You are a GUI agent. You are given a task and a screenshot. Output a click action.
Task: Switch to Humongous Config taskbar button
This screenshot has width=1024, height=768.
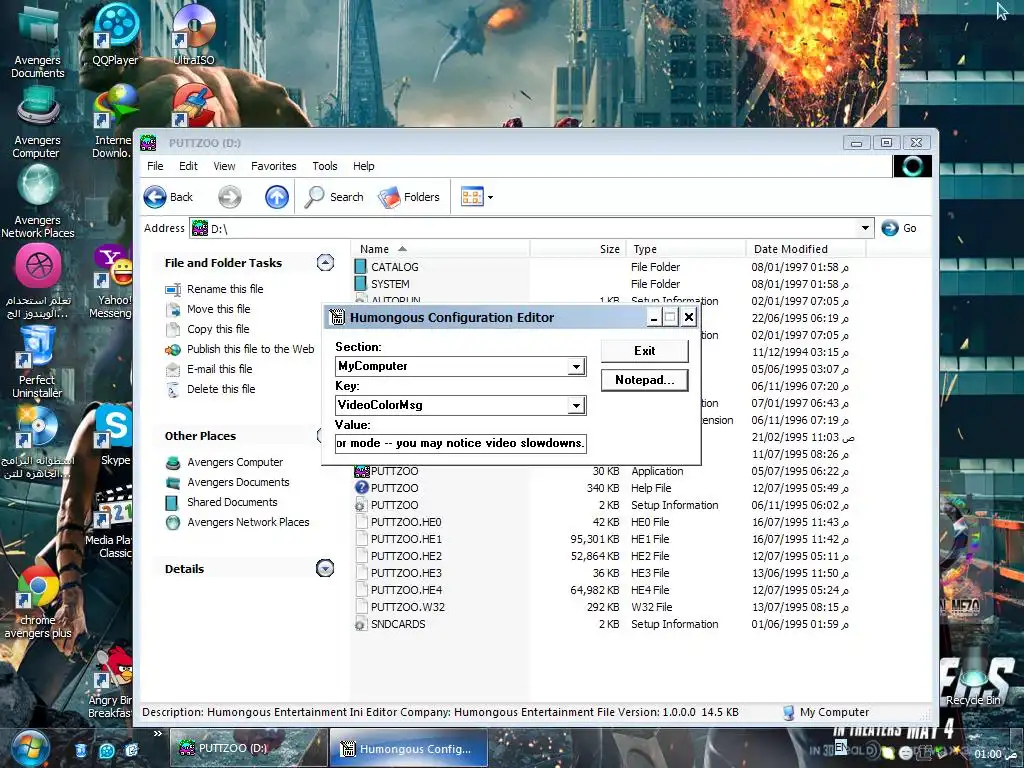coord(409,748)
